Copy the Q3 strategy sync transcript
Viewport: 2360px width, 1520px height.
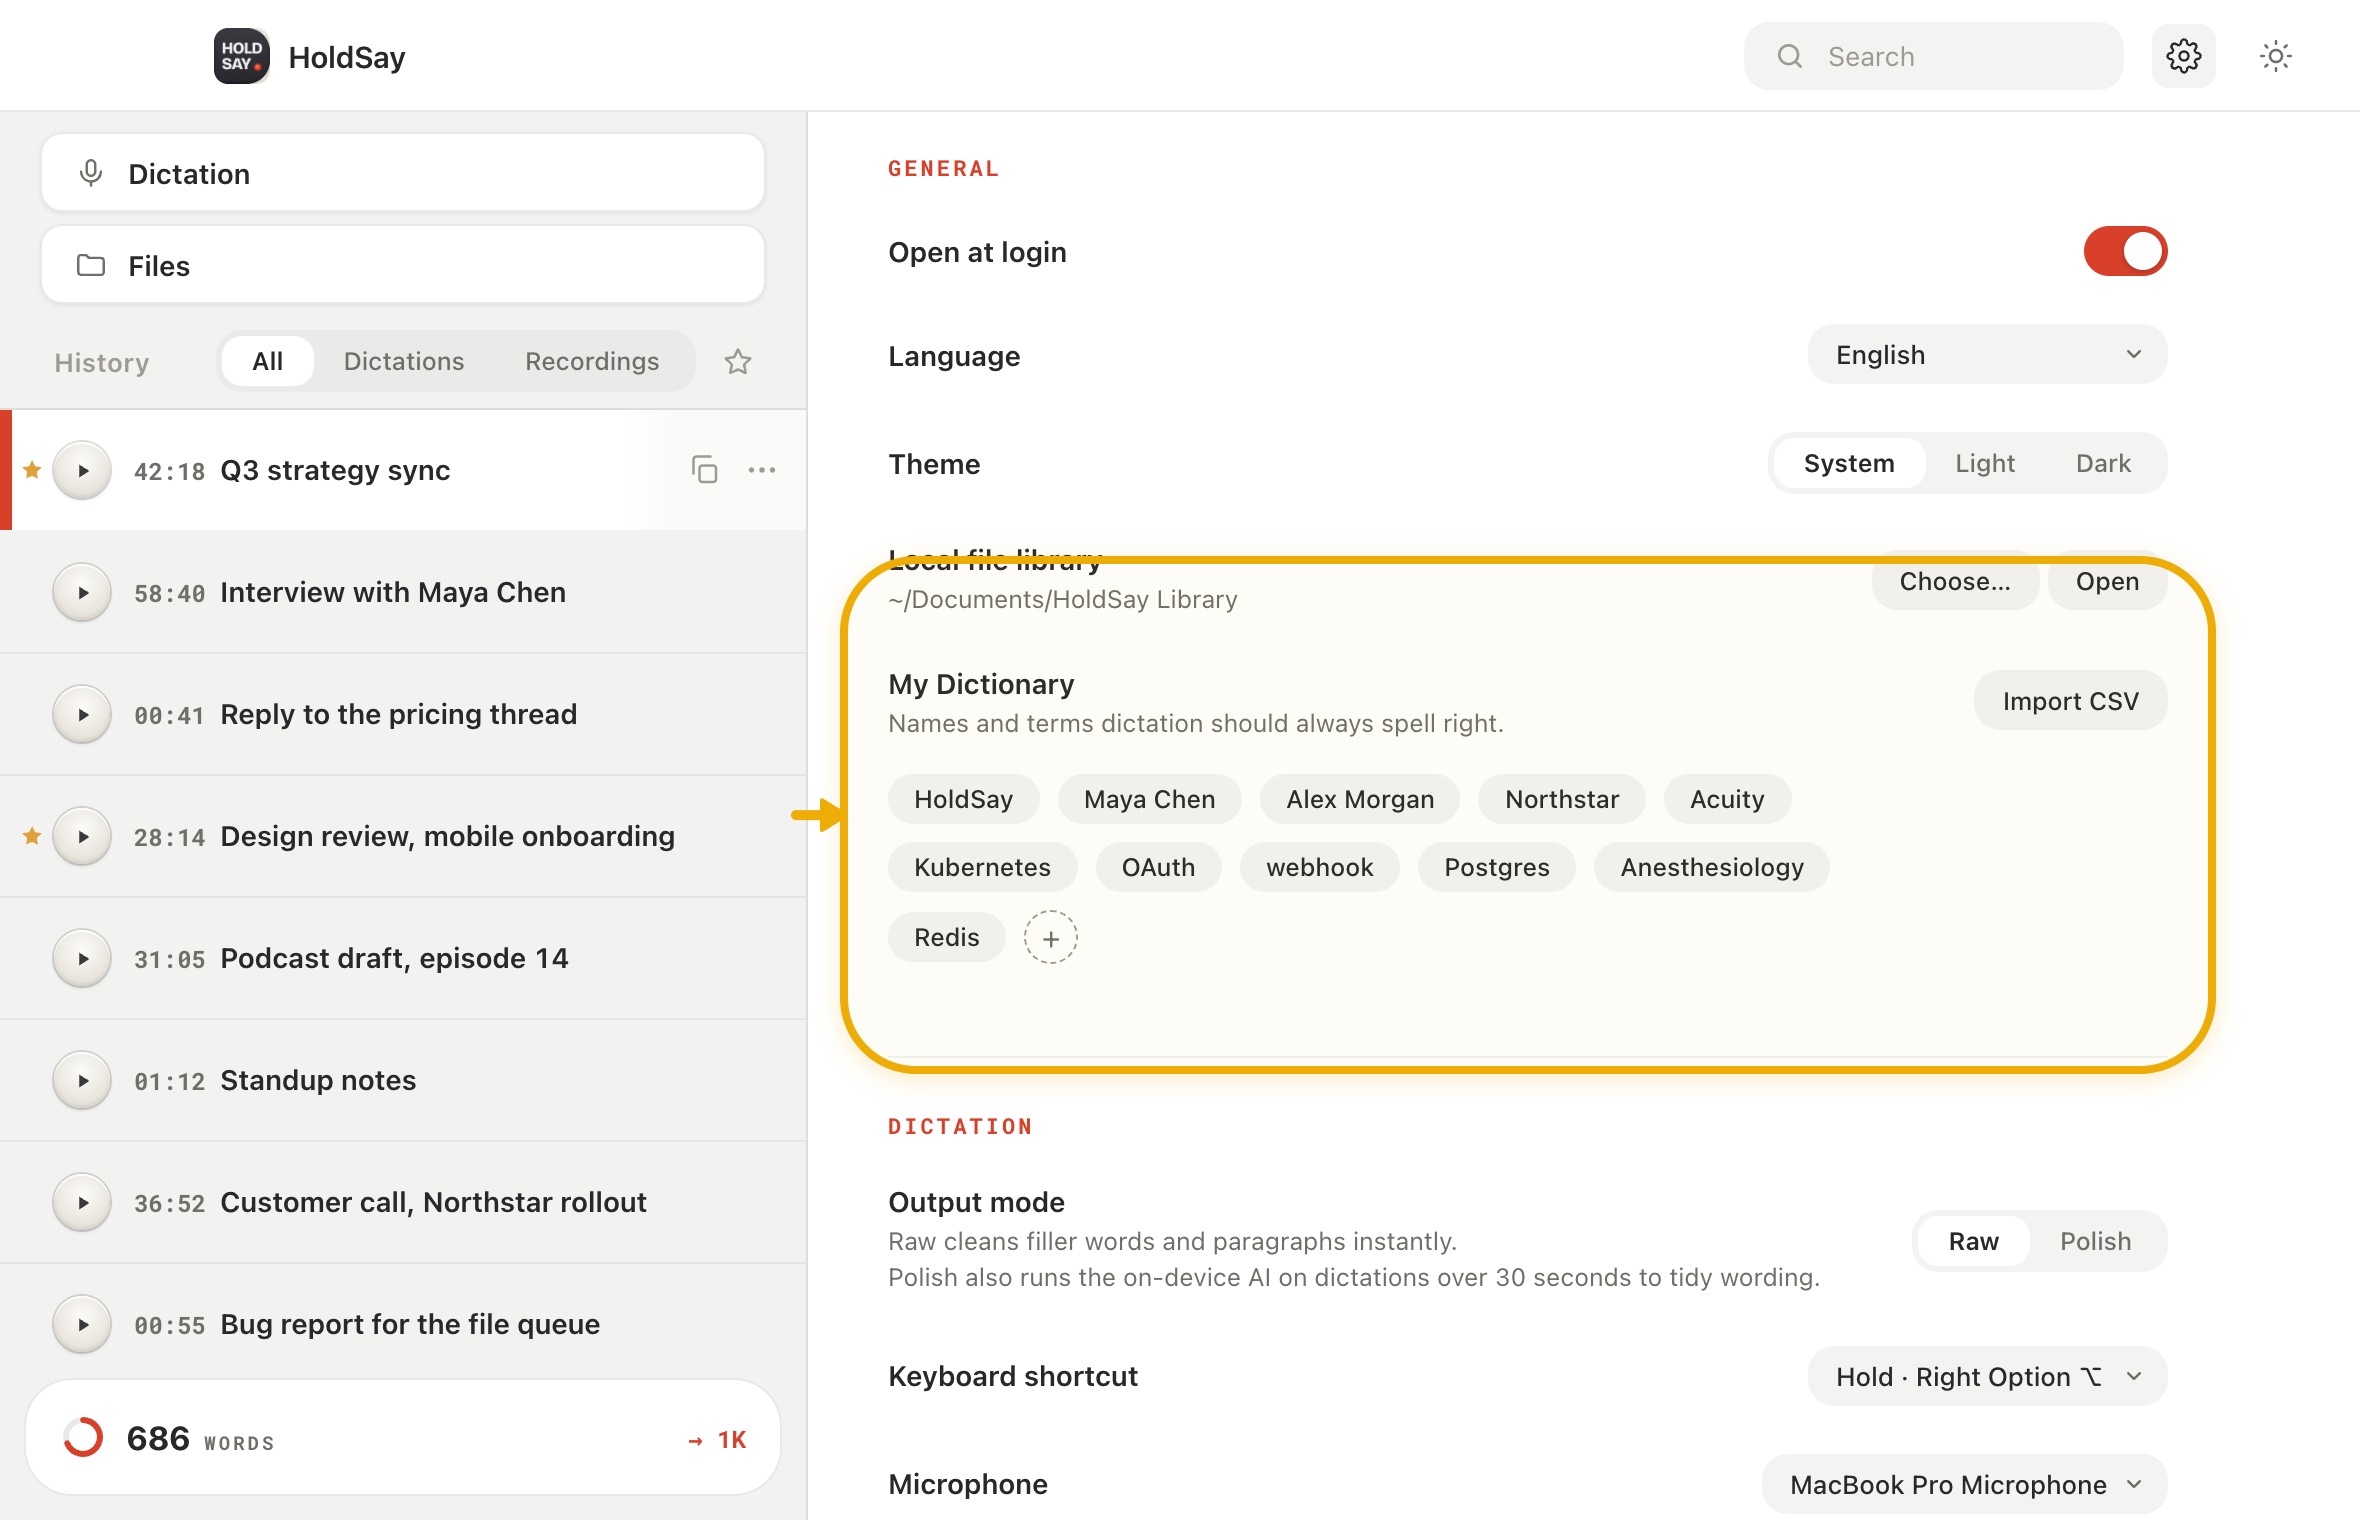[704, 469]
